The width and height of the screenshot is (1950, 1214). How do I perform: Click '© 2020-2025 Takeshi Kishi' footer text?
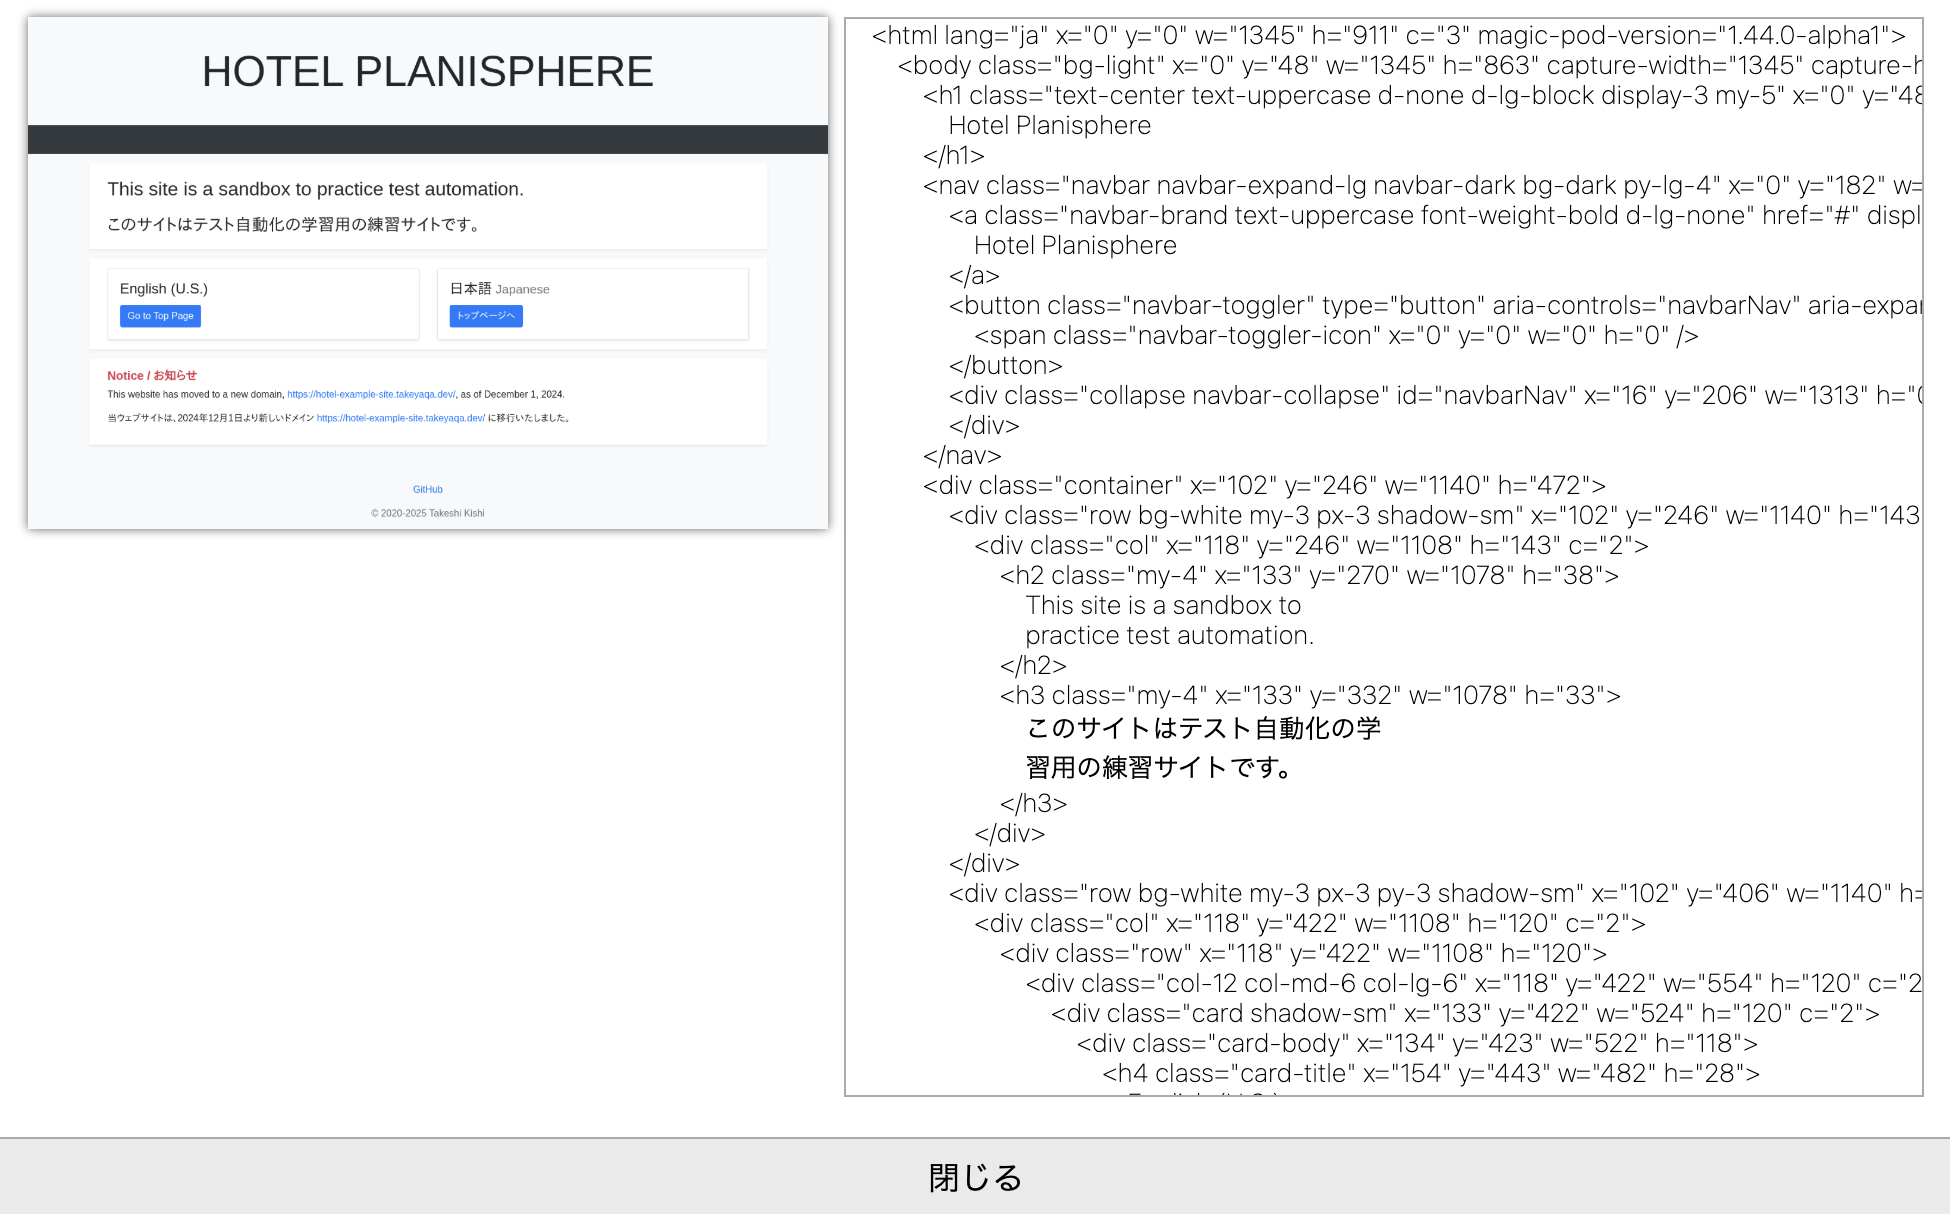[428, 514]
